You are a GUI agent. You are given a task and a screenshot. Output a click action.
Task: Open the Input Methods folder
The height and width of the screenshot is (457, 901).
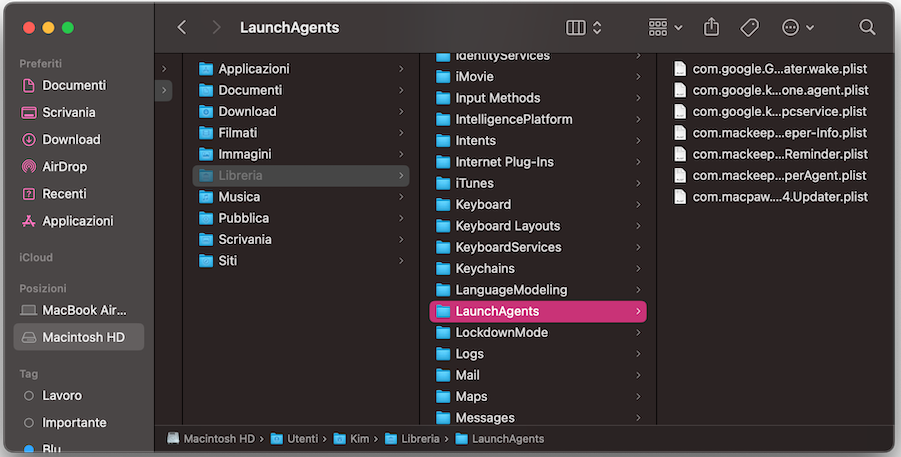(538, 98)
